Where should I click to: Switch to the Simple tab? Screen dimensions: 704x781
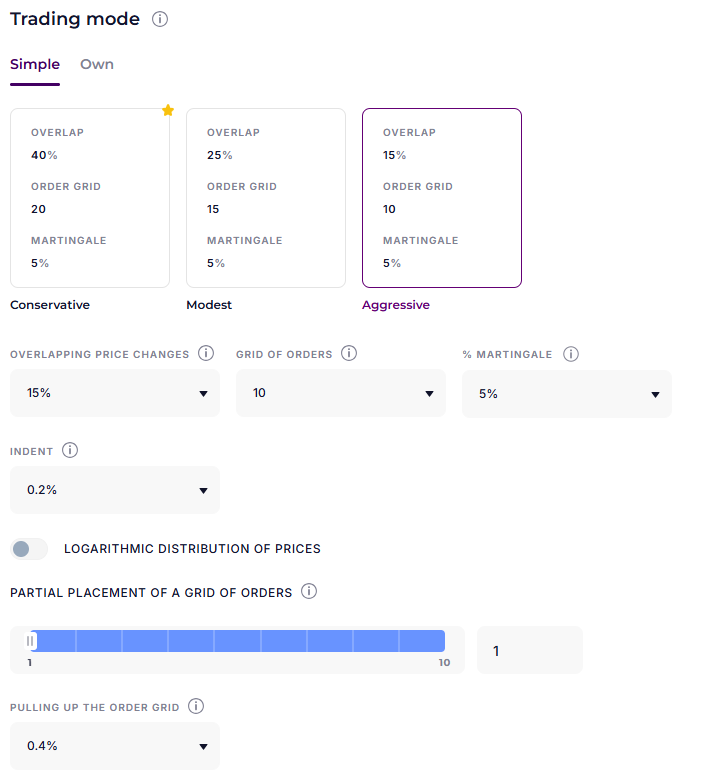point(35,65)
